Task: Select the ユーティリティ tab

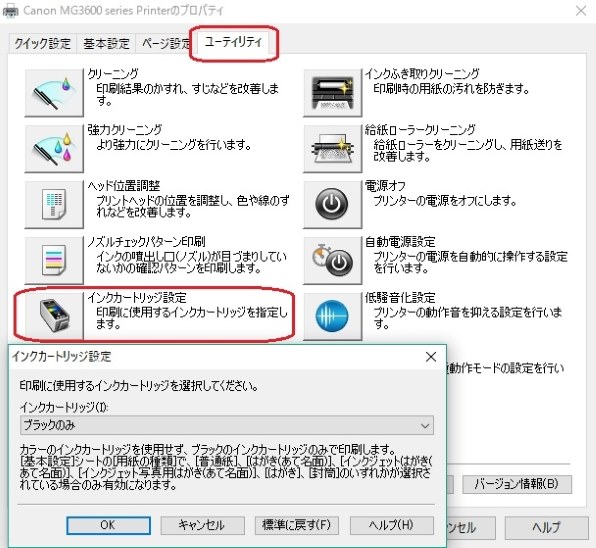Action: [233, 42]
